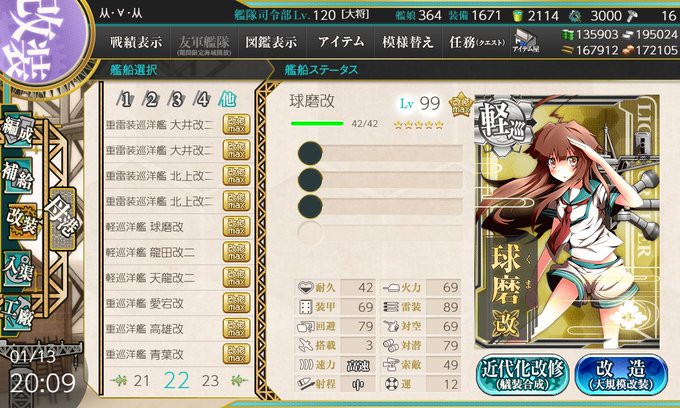This screenshot has width=680, height=408.
Task: Go to the 工廠 factory sidebar icon
Action: (18, 312)
